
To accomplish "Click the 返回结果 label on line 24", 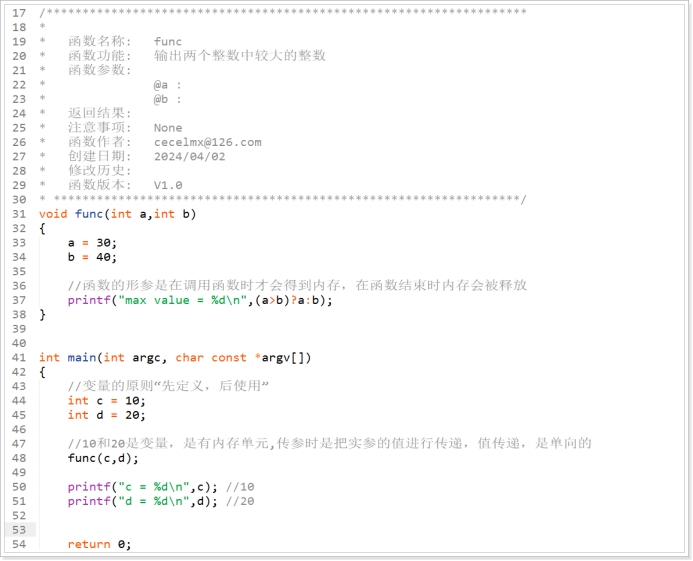I will pyautogui.click(x=99, y=113).
